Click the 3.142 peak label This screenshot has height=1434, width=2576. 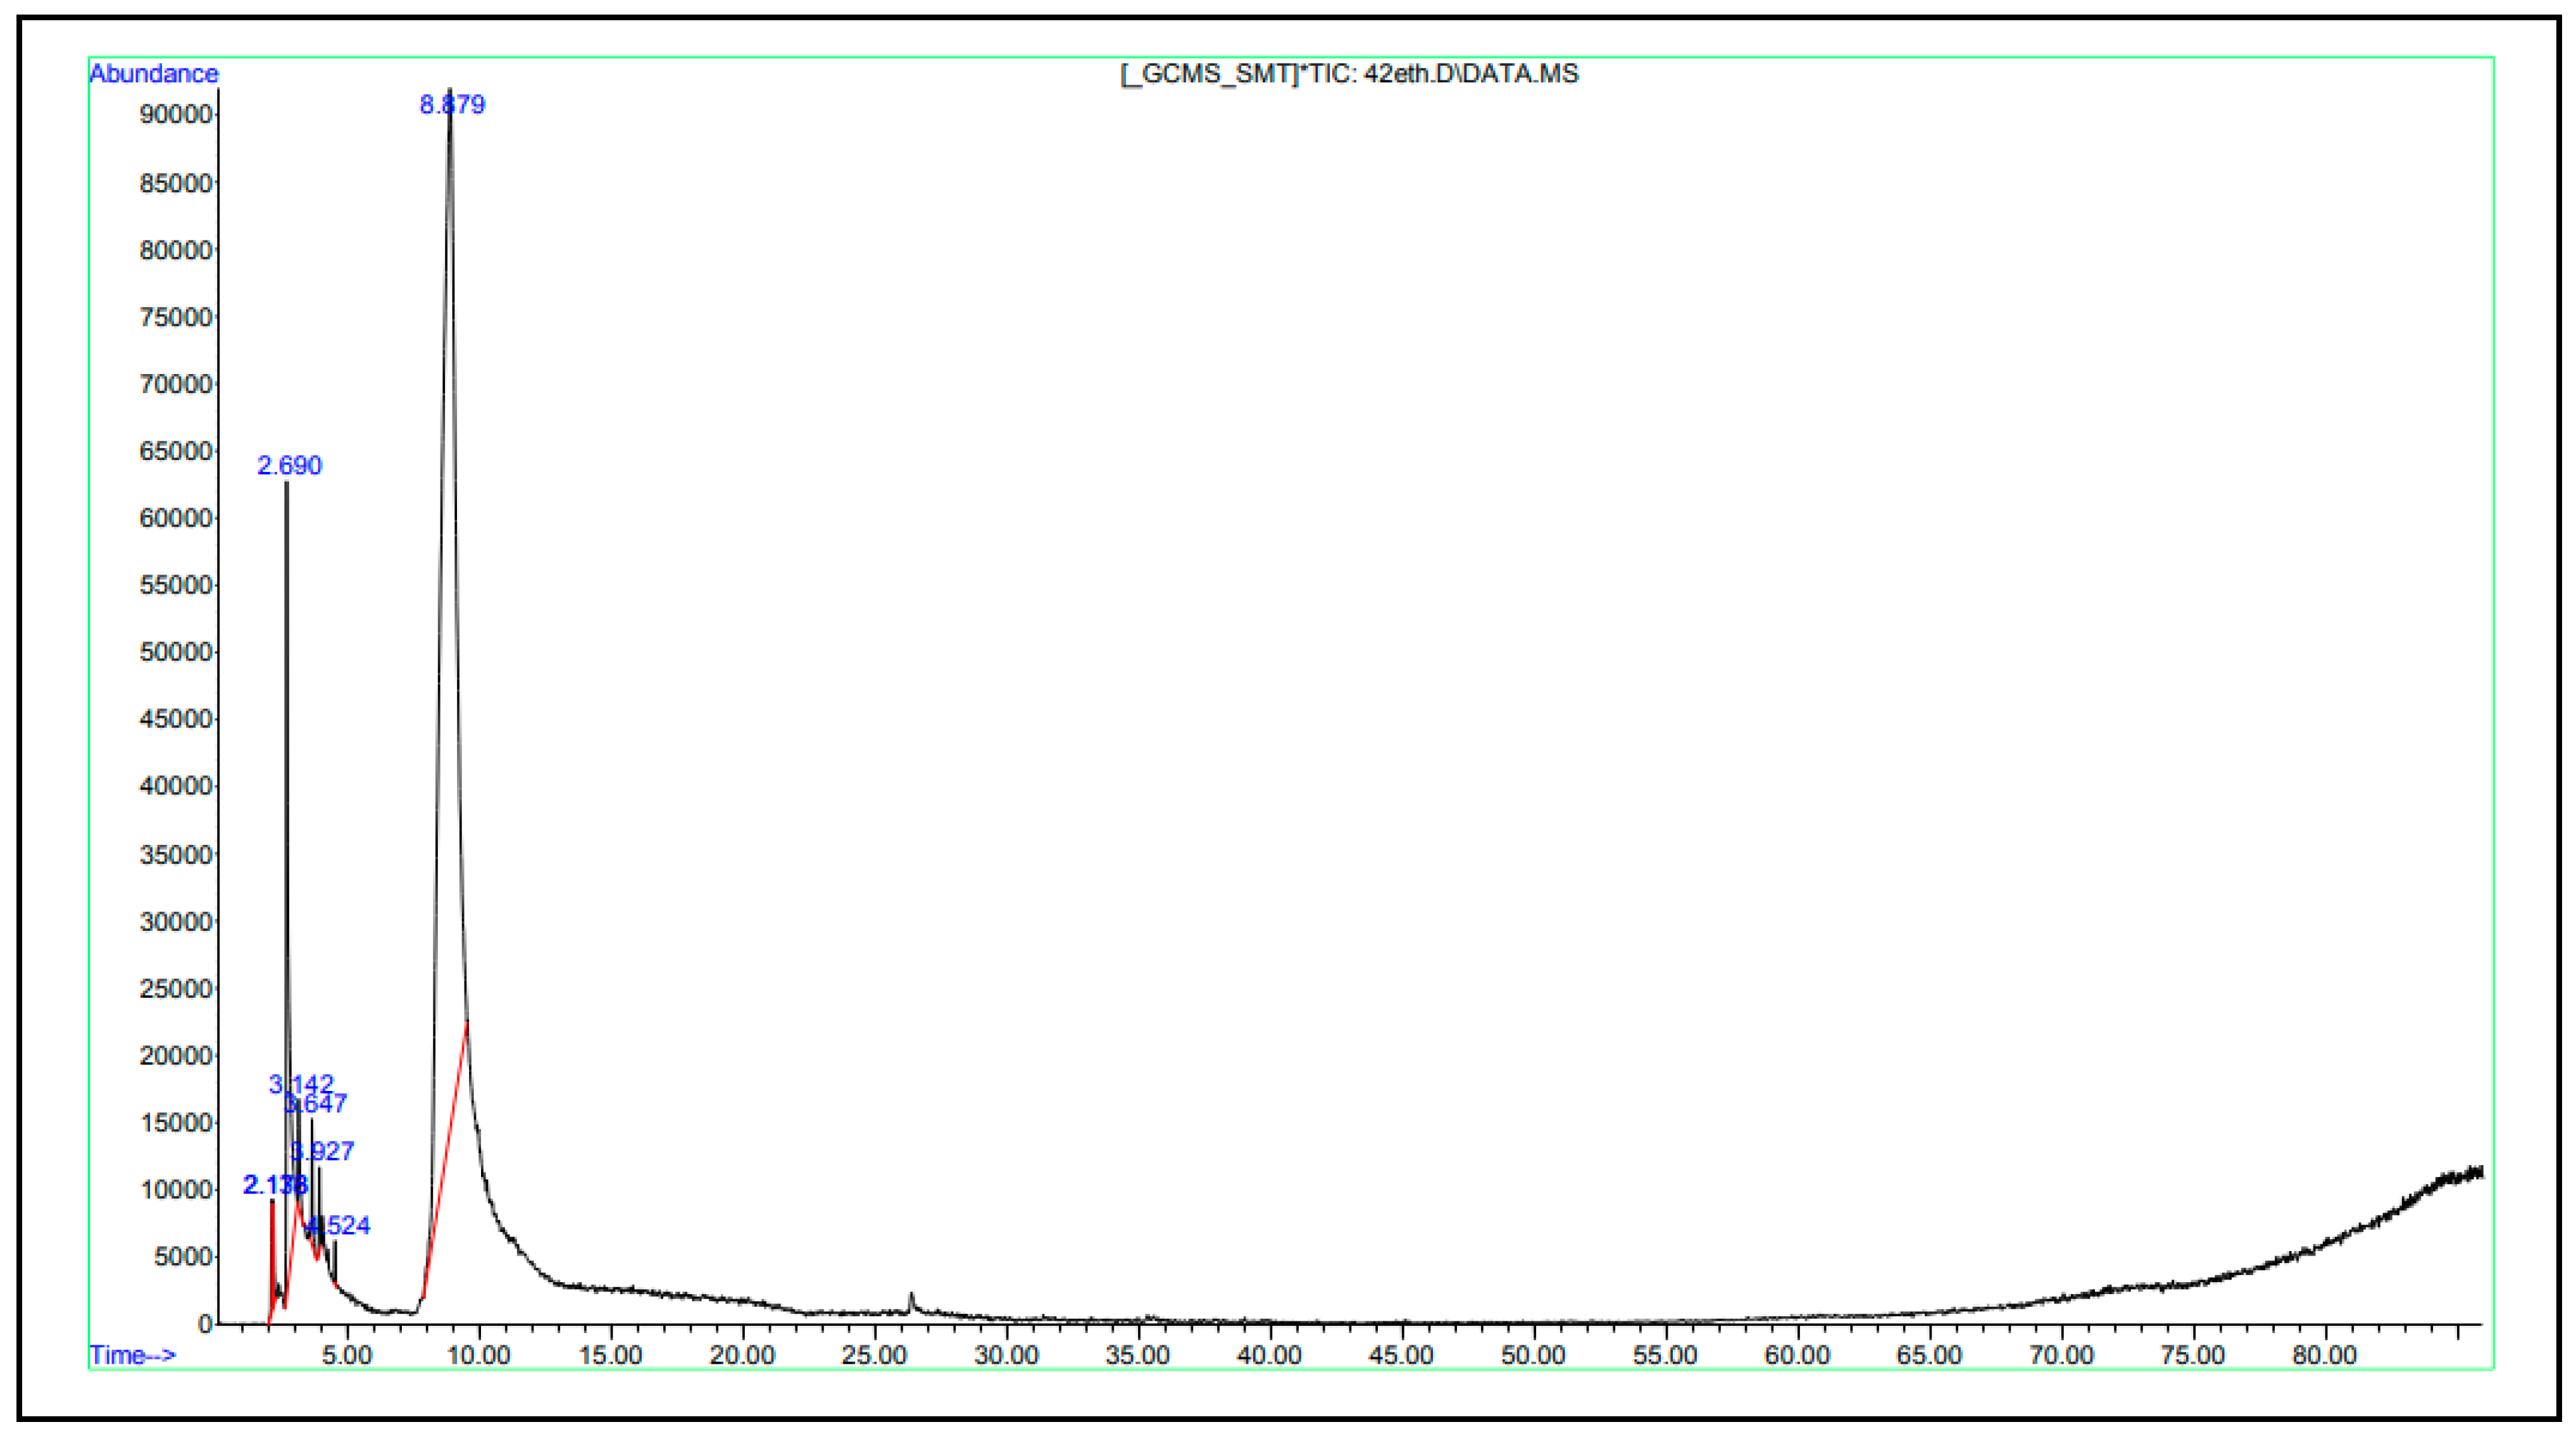[x=301, y=1085]
